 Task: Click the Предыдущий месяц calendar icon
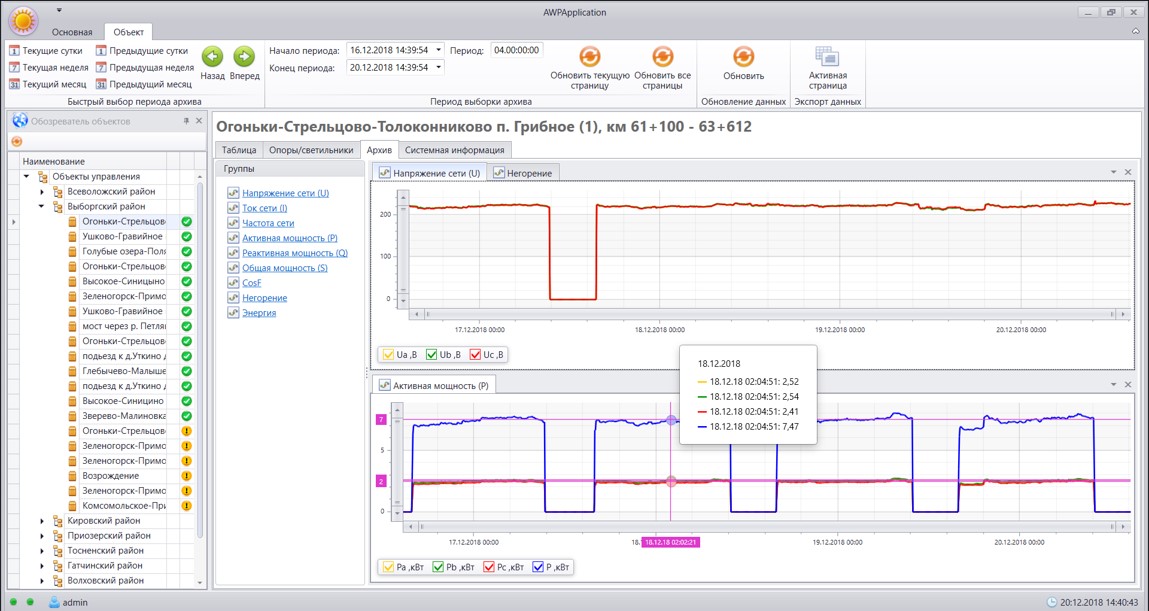pos(100,84)
